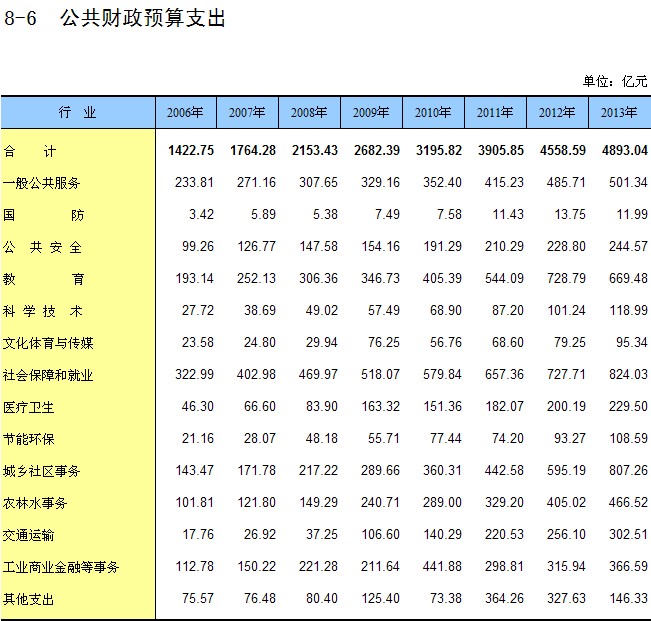Select the 一般公共服务 row label

[41, 183]
